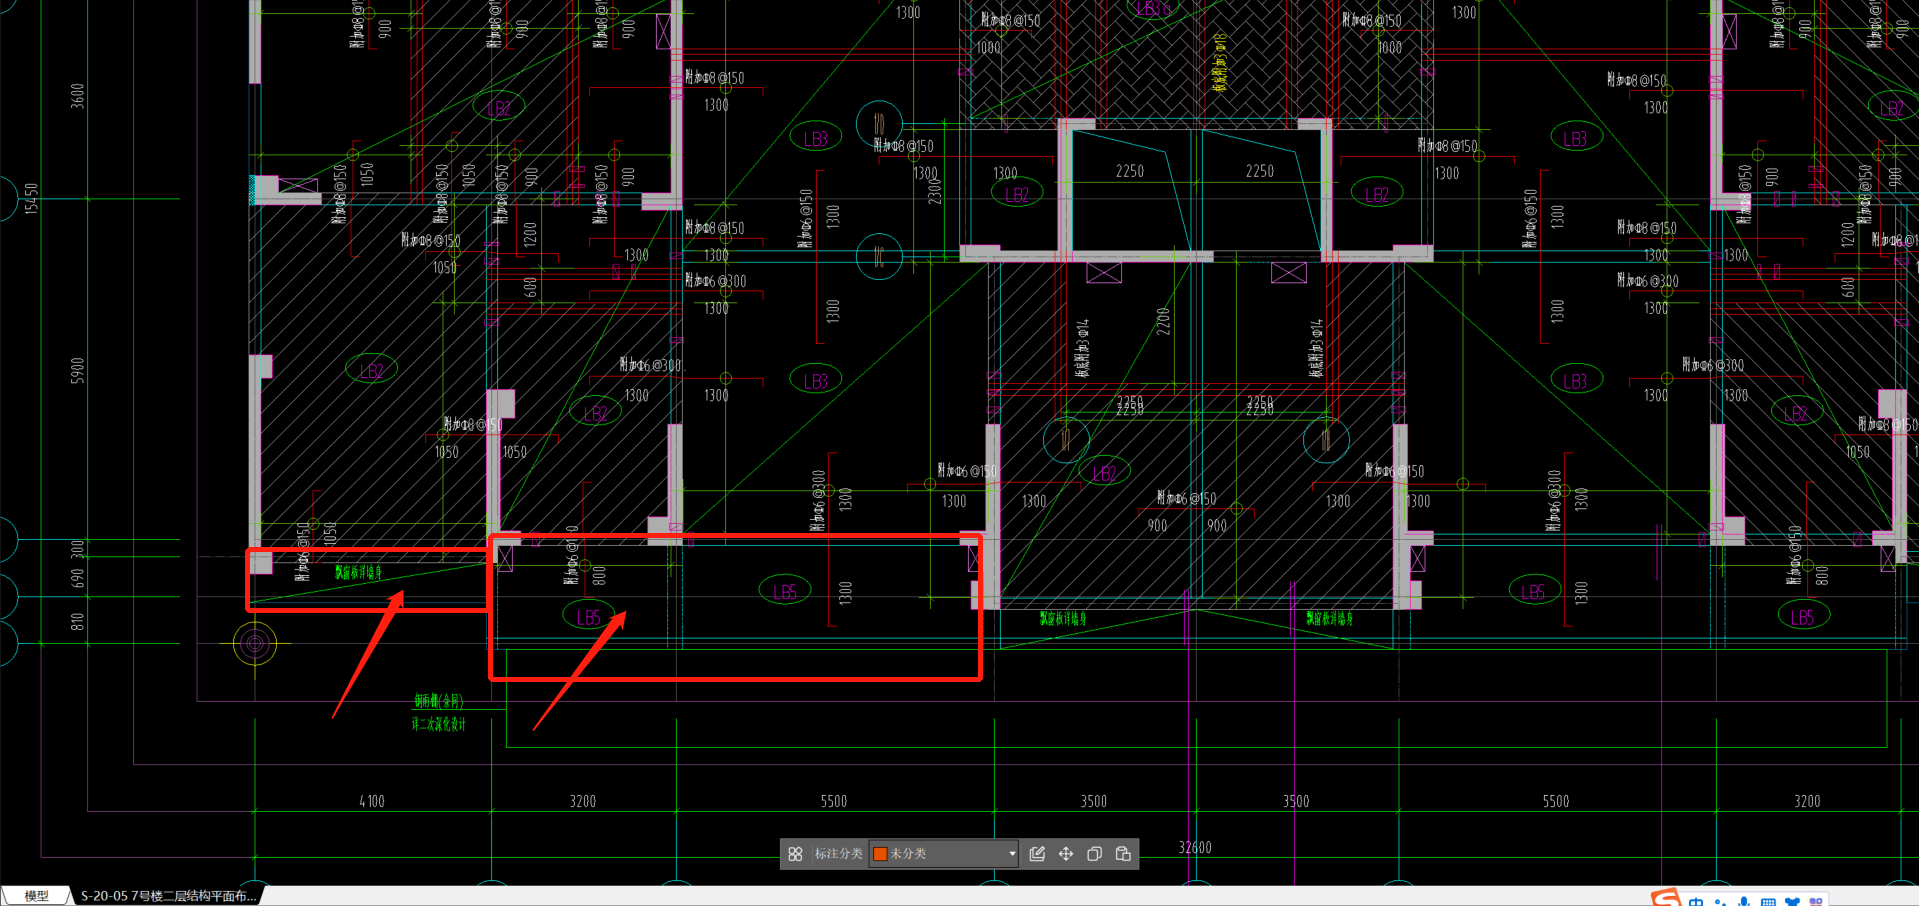Open the IME toolbox icon

point(1816,902)
